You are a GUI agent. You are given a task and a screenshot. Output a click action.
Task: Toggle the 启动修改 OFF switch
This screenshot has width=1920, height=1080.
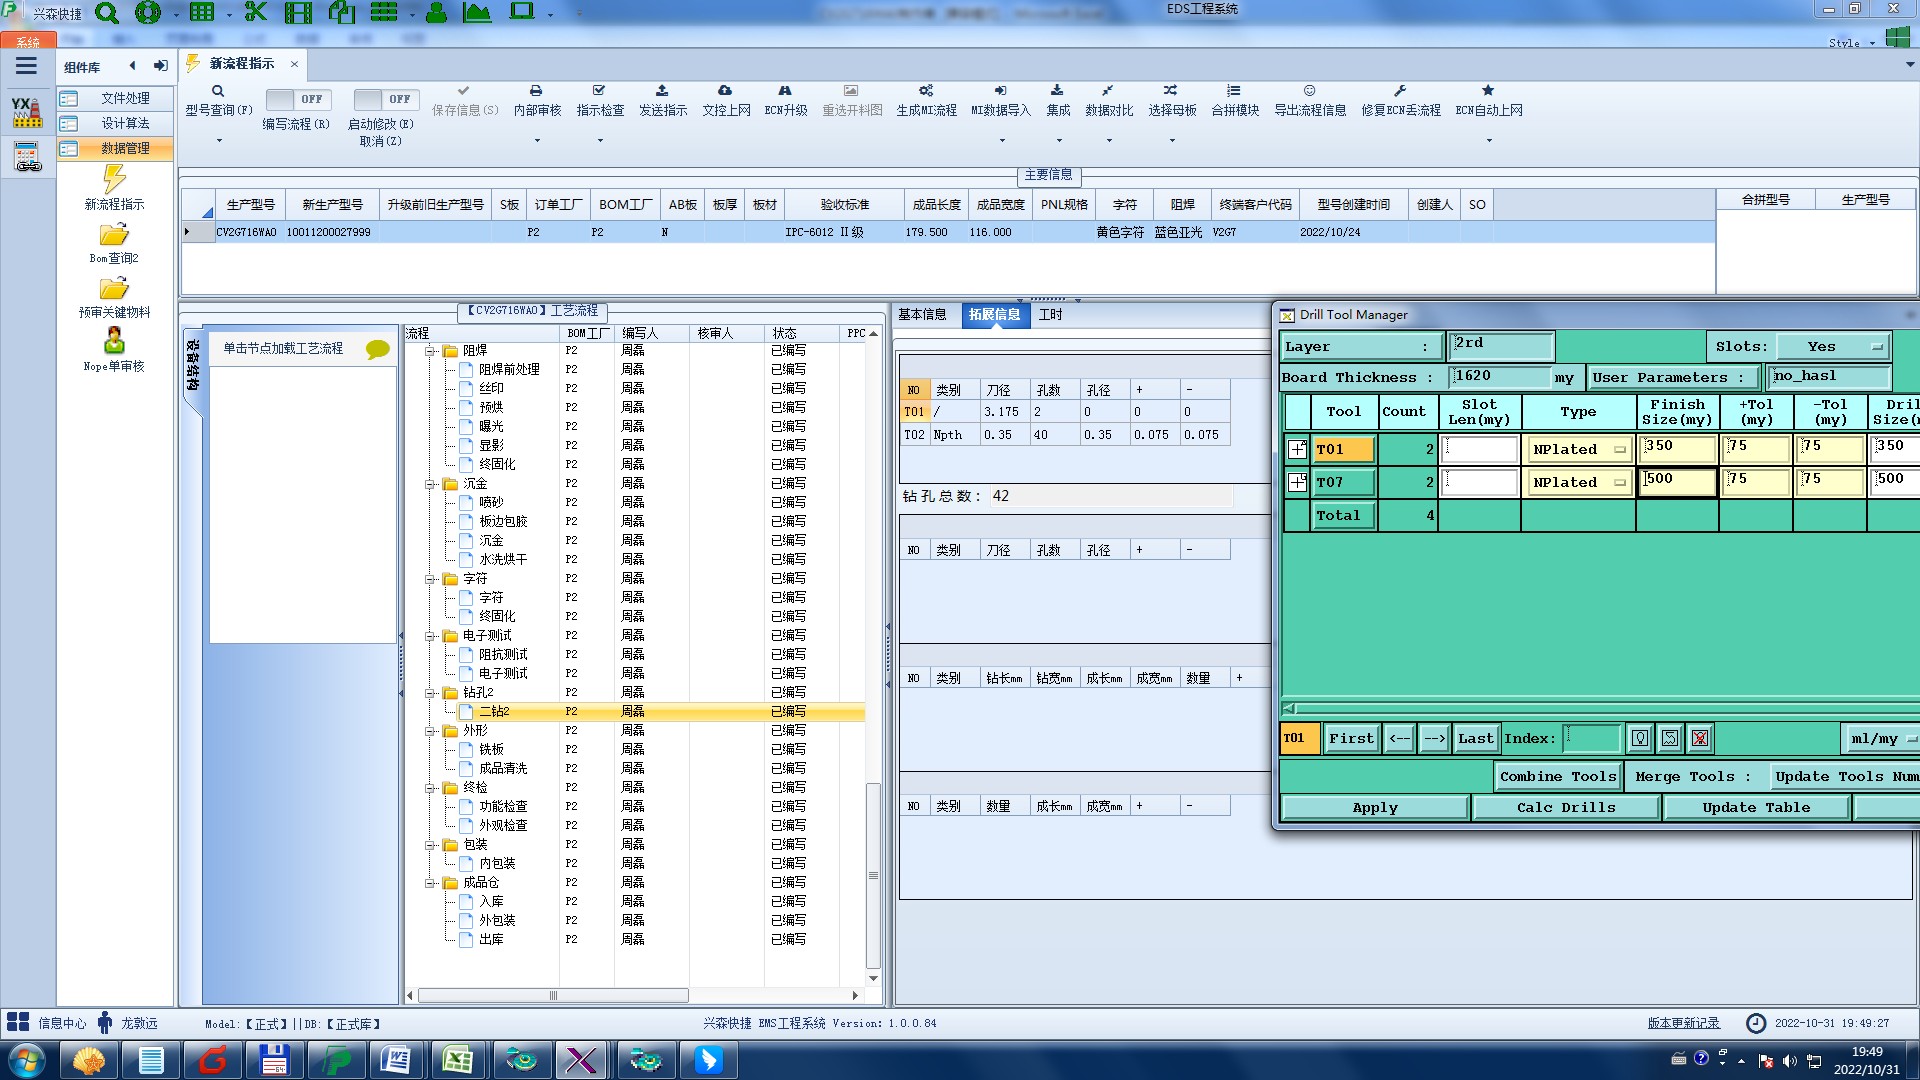(384, 99)
